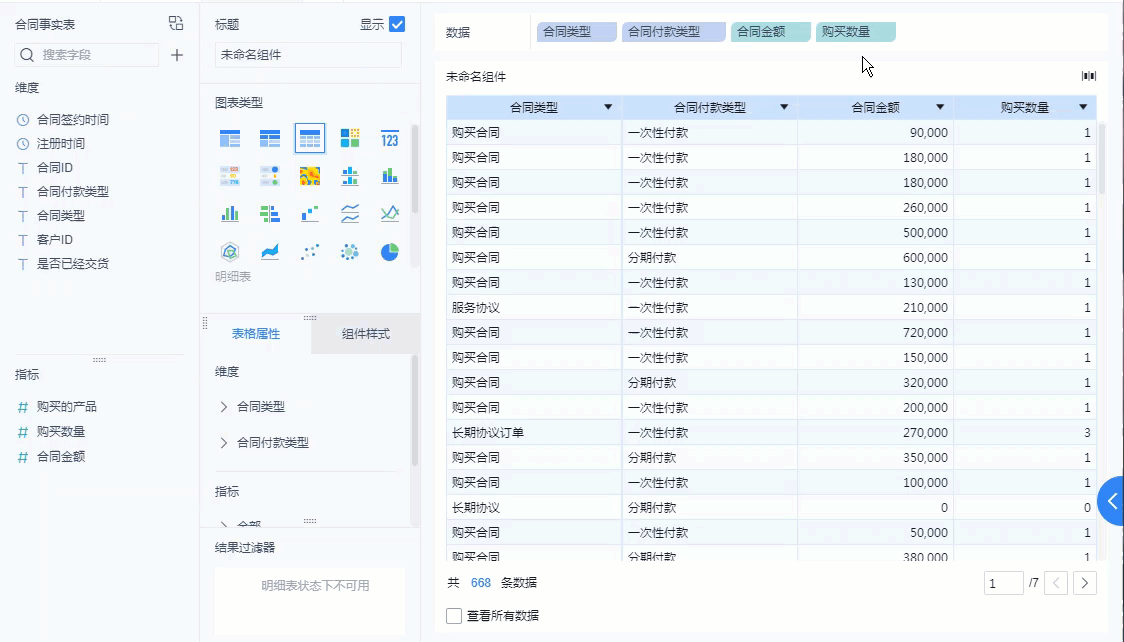Click the 搜索字段 search field

(x=87, y=55)
